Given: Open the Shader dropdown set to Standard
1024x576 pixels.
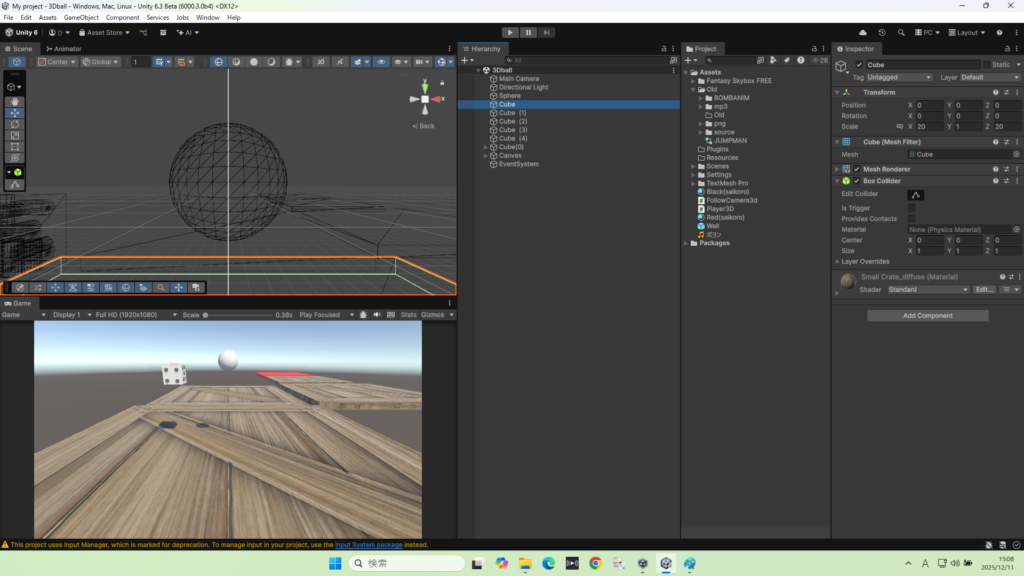Looking at the screenshot, I should point(929,290).
